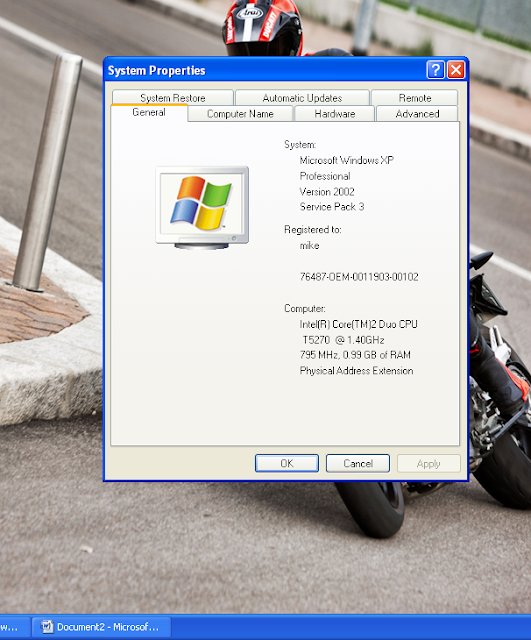Dismiss the dialog with Cancel

coord(358,463)
